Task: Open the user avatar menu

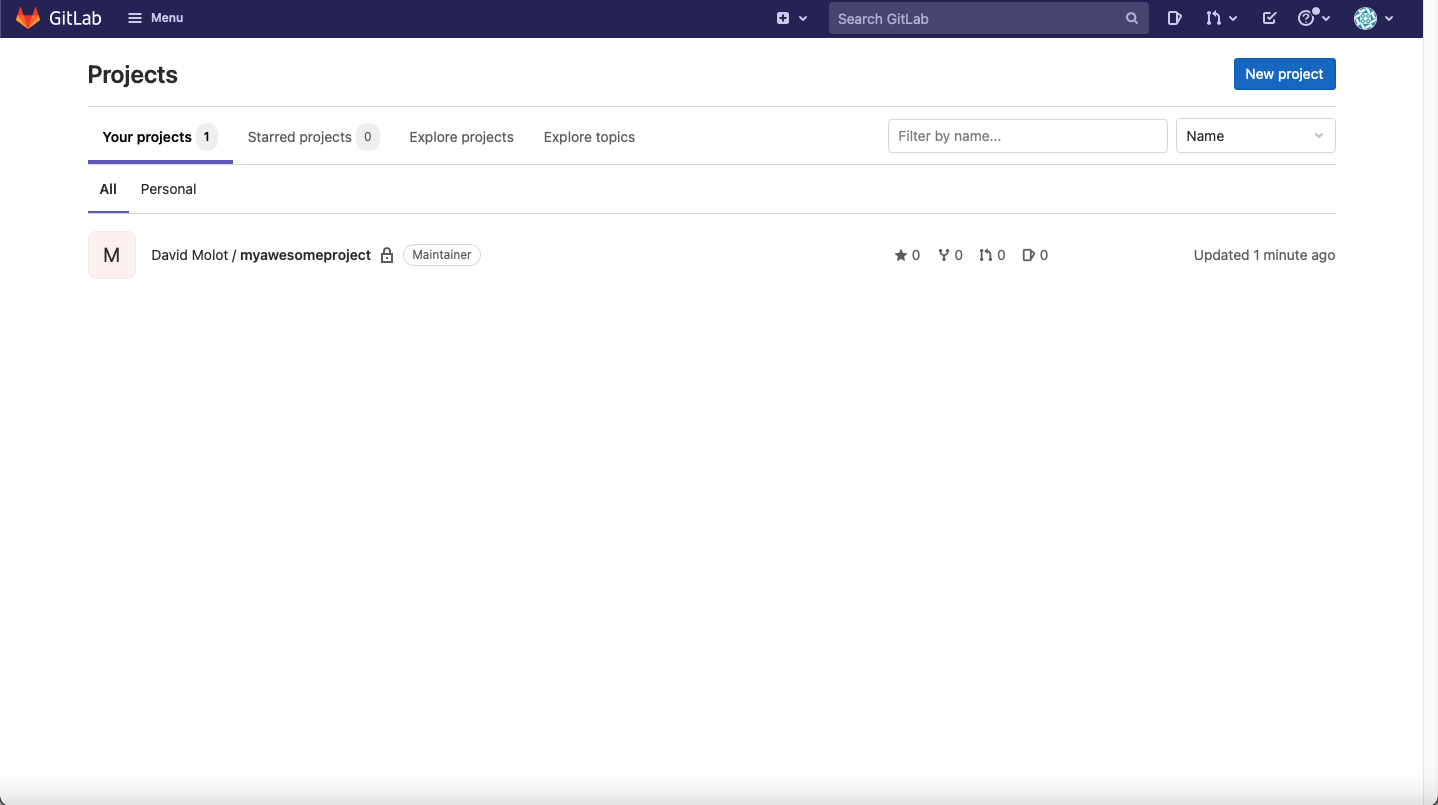Action: (x=1373, y=18)
